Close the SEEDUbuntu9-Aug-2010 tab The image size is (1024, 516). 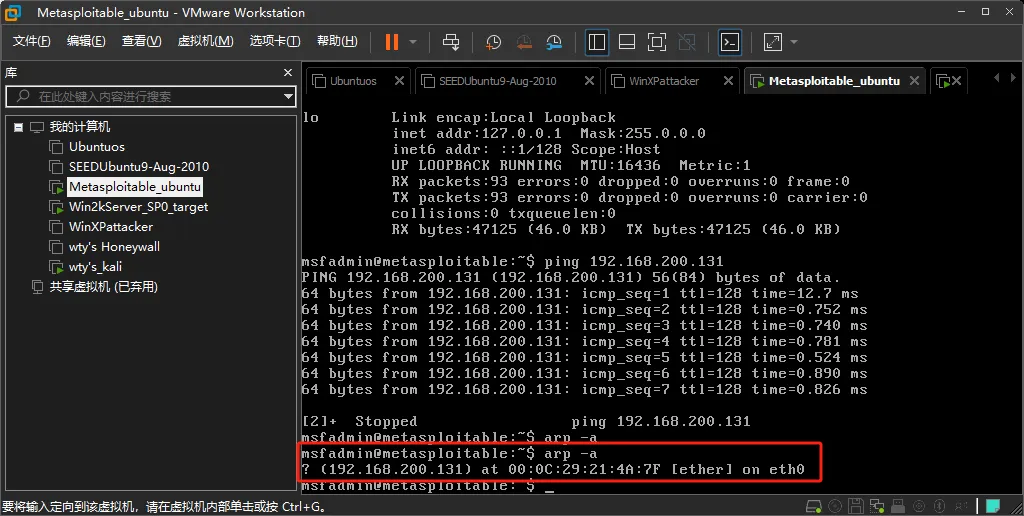tap(589, 80)
